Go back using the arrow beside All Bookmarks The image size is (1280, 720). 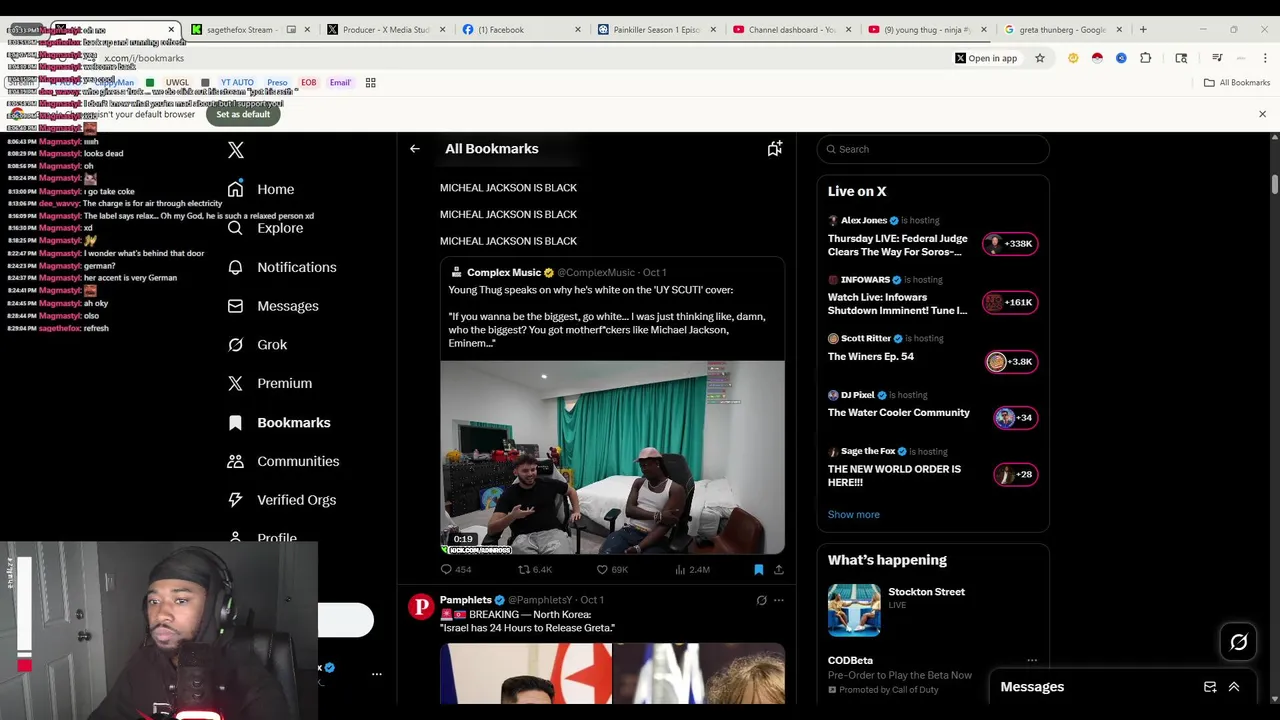[x=414, y=149]
